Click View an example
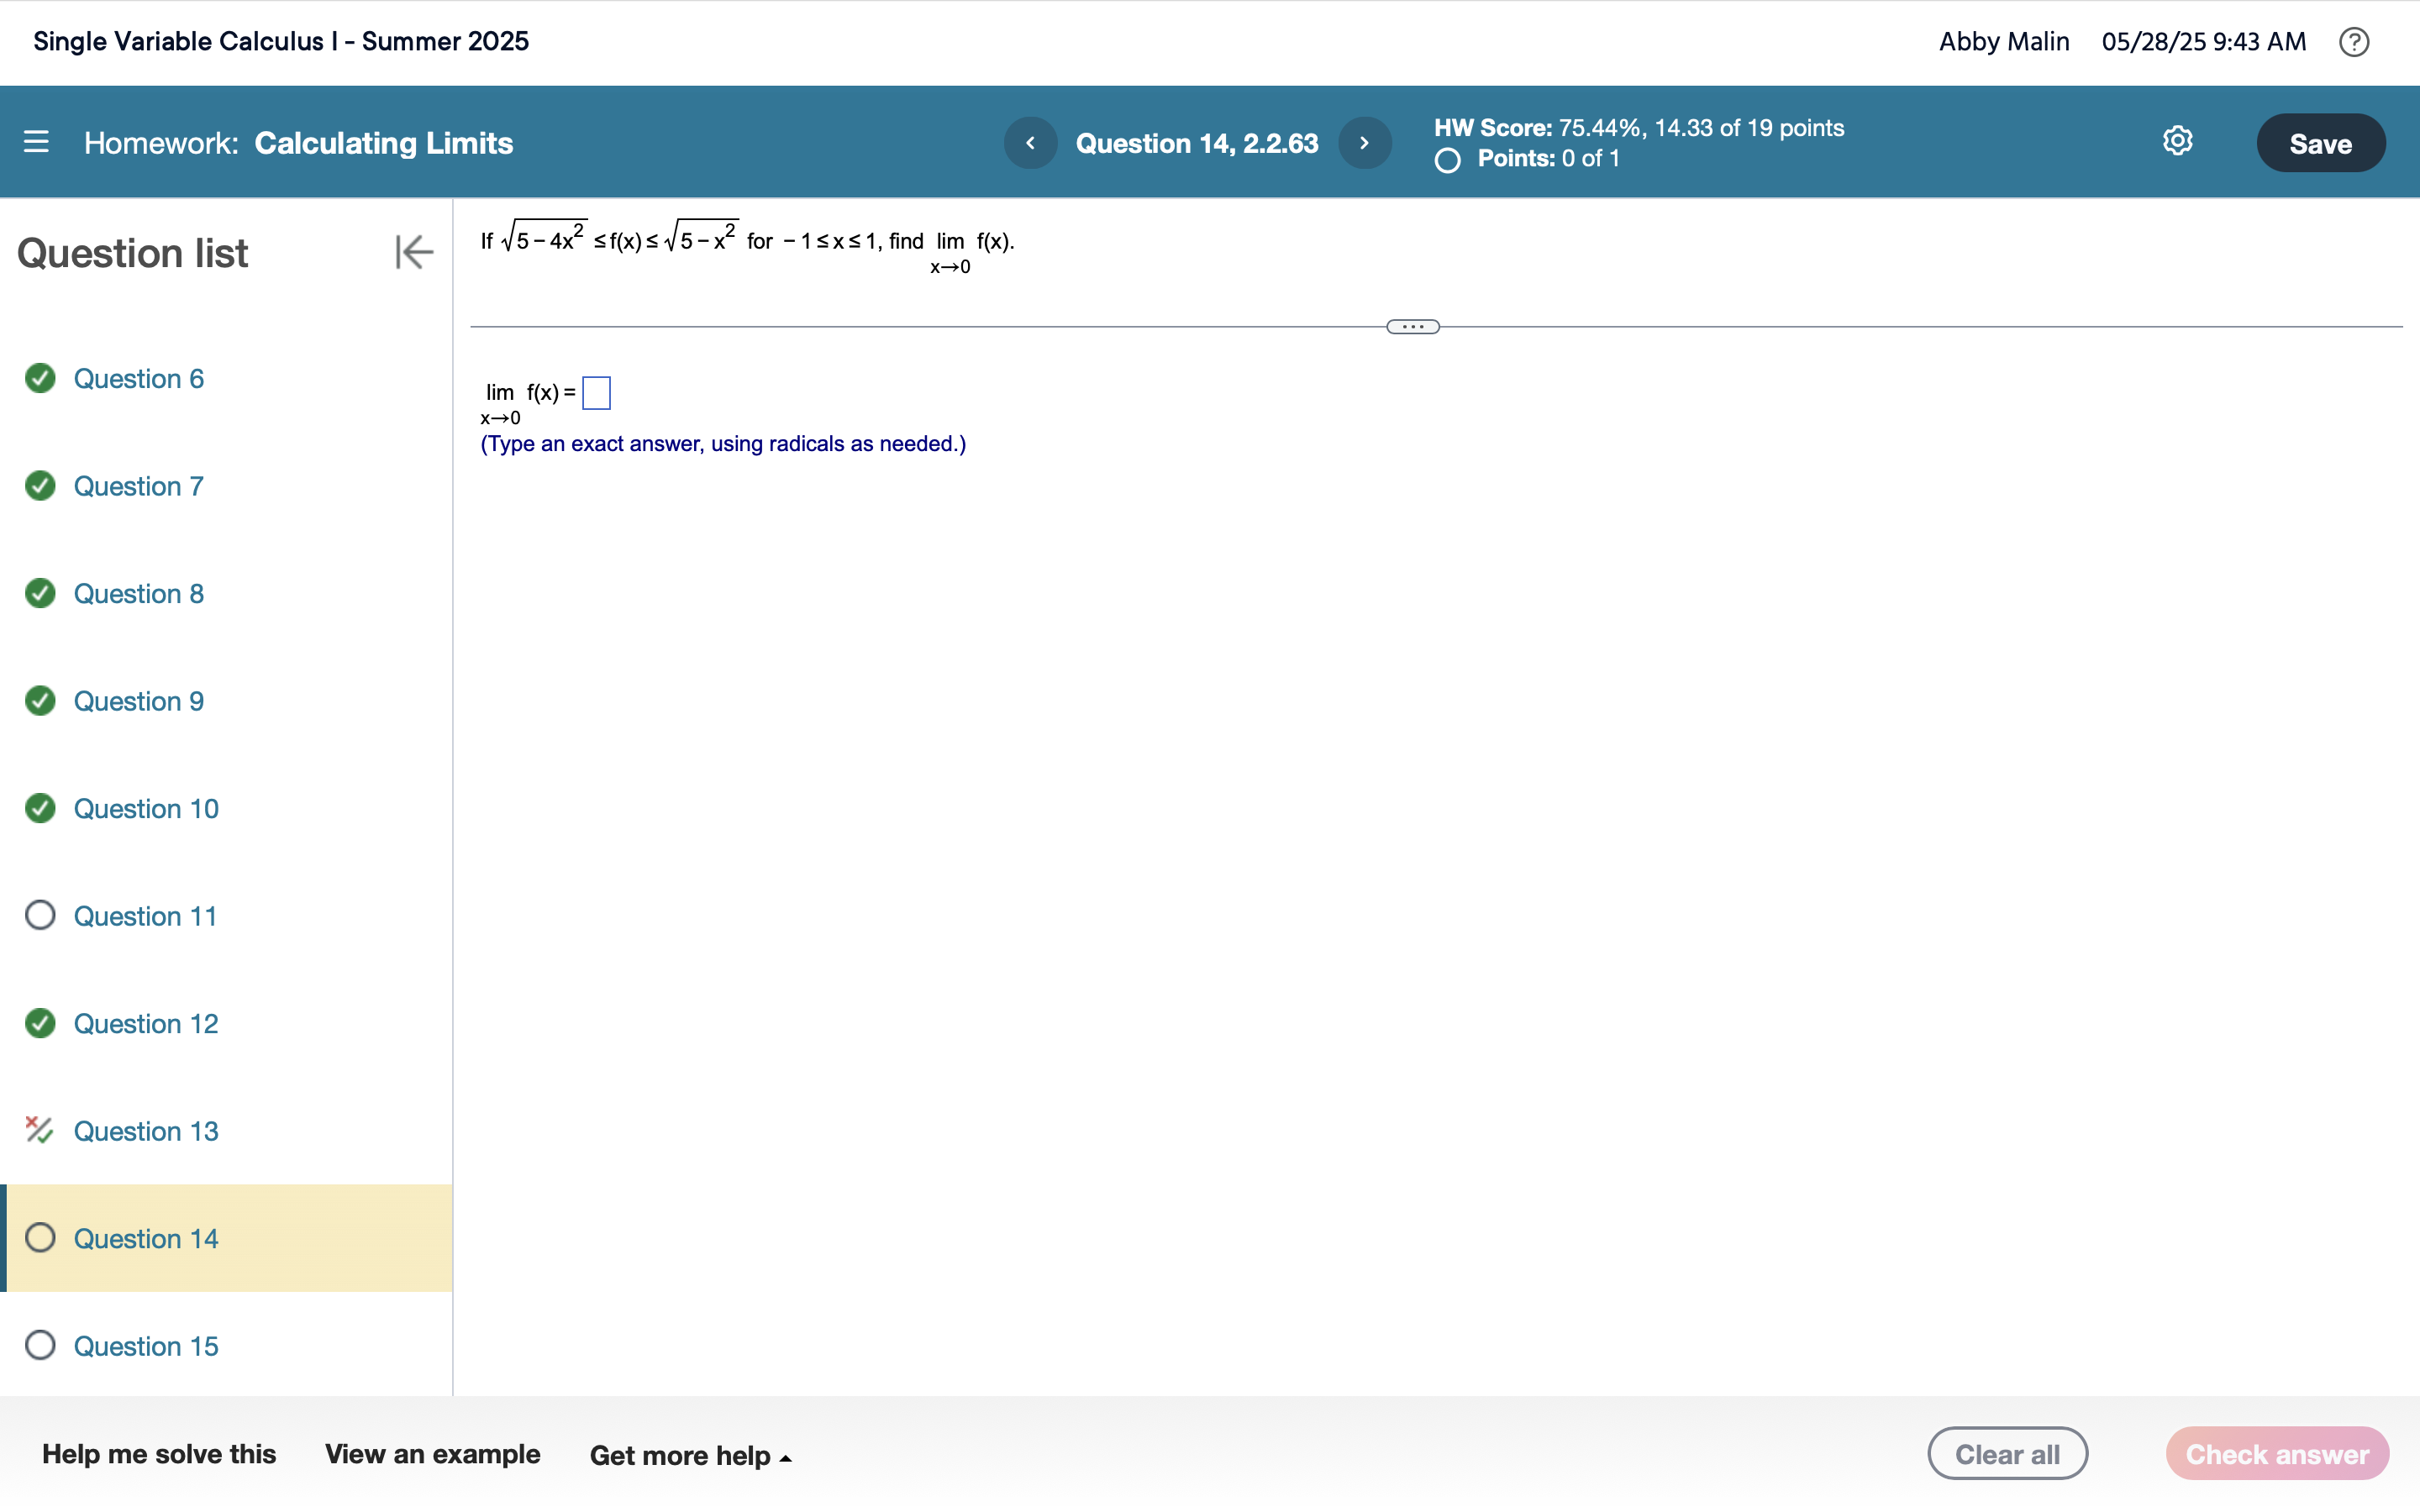The image size is (2420, 1512). tap(432, 1454)
